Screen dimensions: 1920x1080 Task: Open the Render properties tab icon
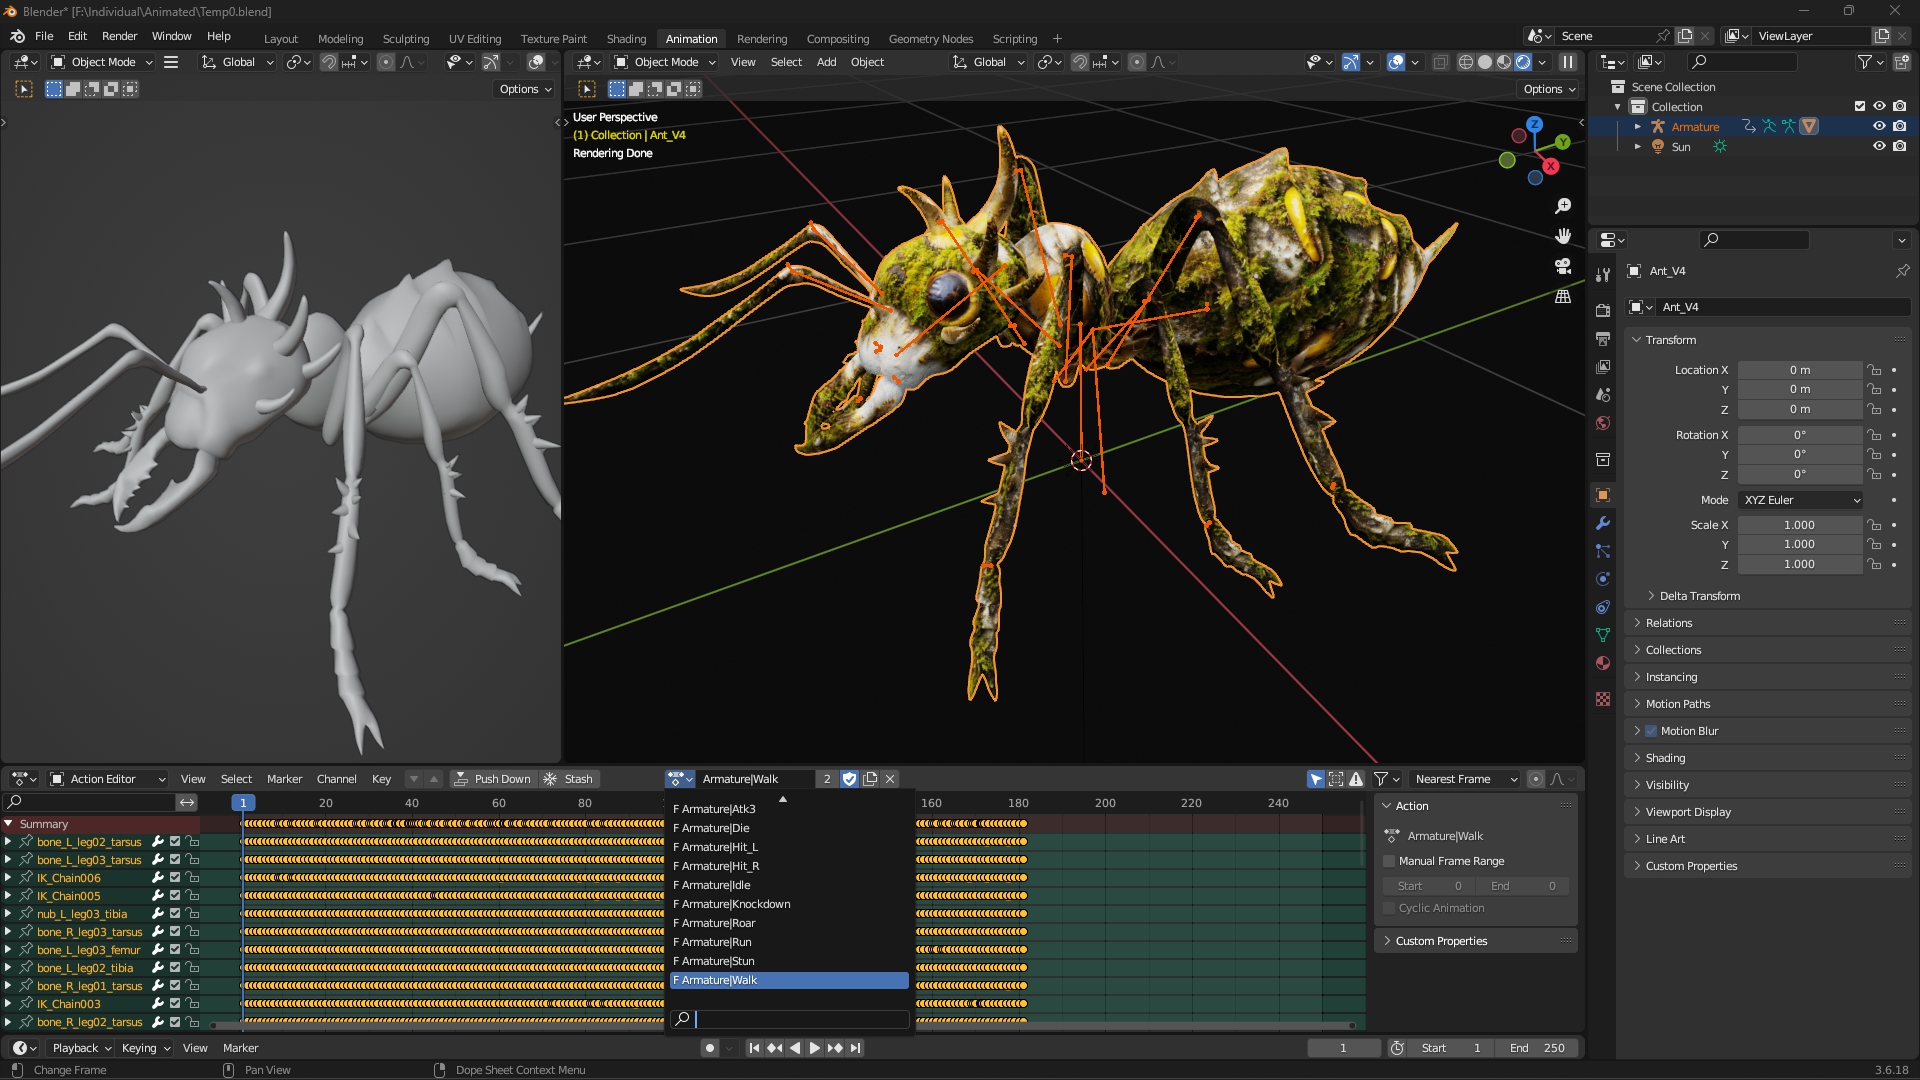[x=1603, y=310]
